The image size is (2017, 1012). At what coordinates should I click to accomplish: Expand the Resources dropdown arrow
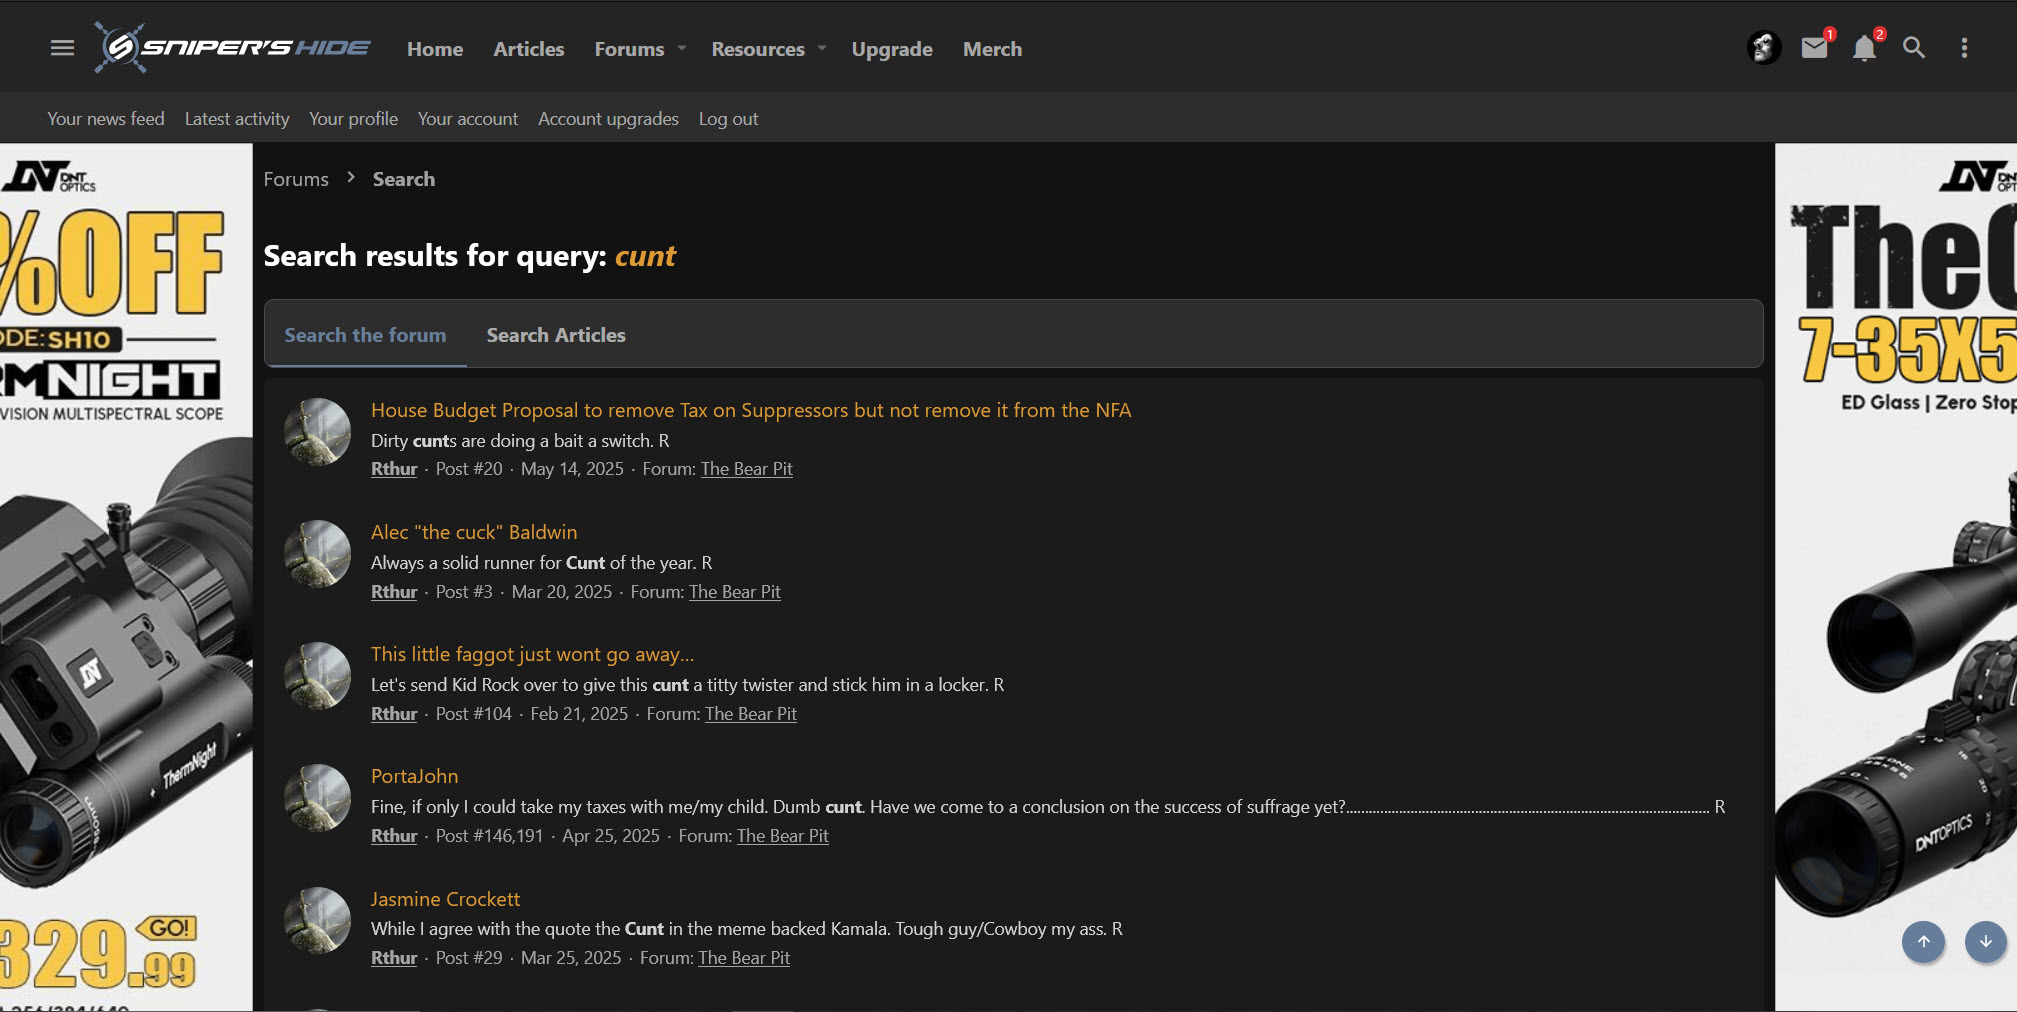pyautogui.click(x=822, y=48)
